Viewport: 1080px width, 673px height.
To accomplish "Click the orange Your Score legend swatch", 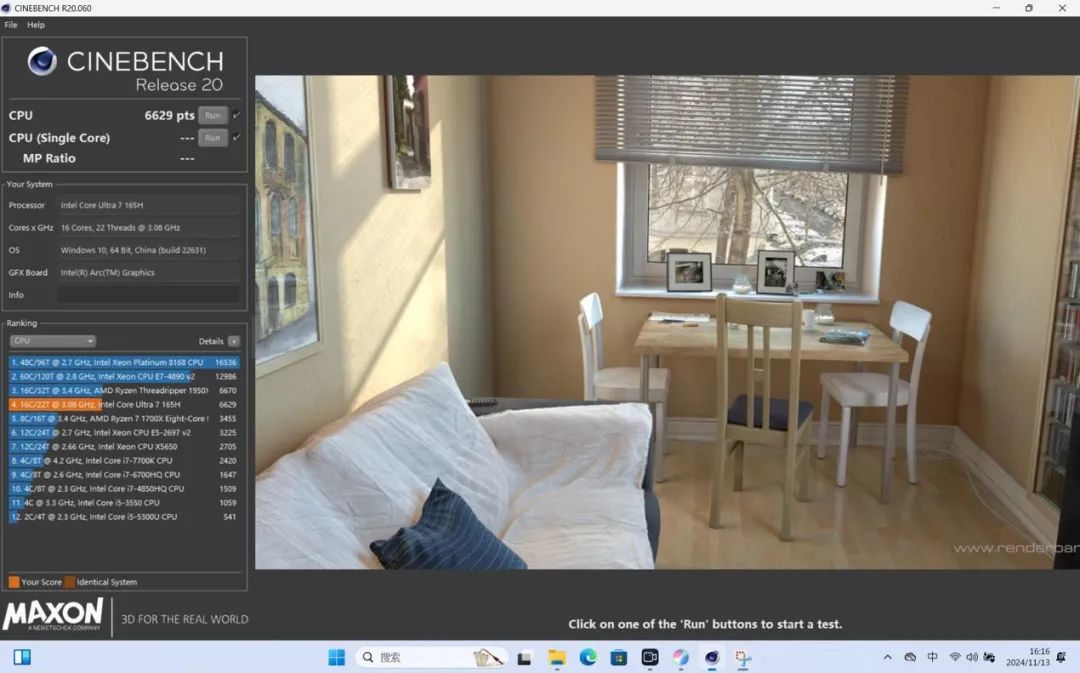I will pos(14,582).
